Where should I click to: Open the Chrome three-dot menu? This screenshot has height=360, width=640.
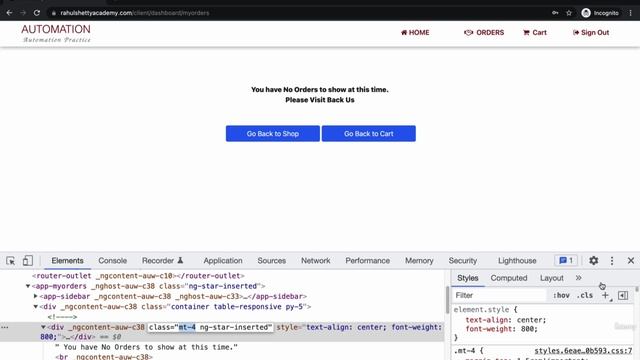631,13
